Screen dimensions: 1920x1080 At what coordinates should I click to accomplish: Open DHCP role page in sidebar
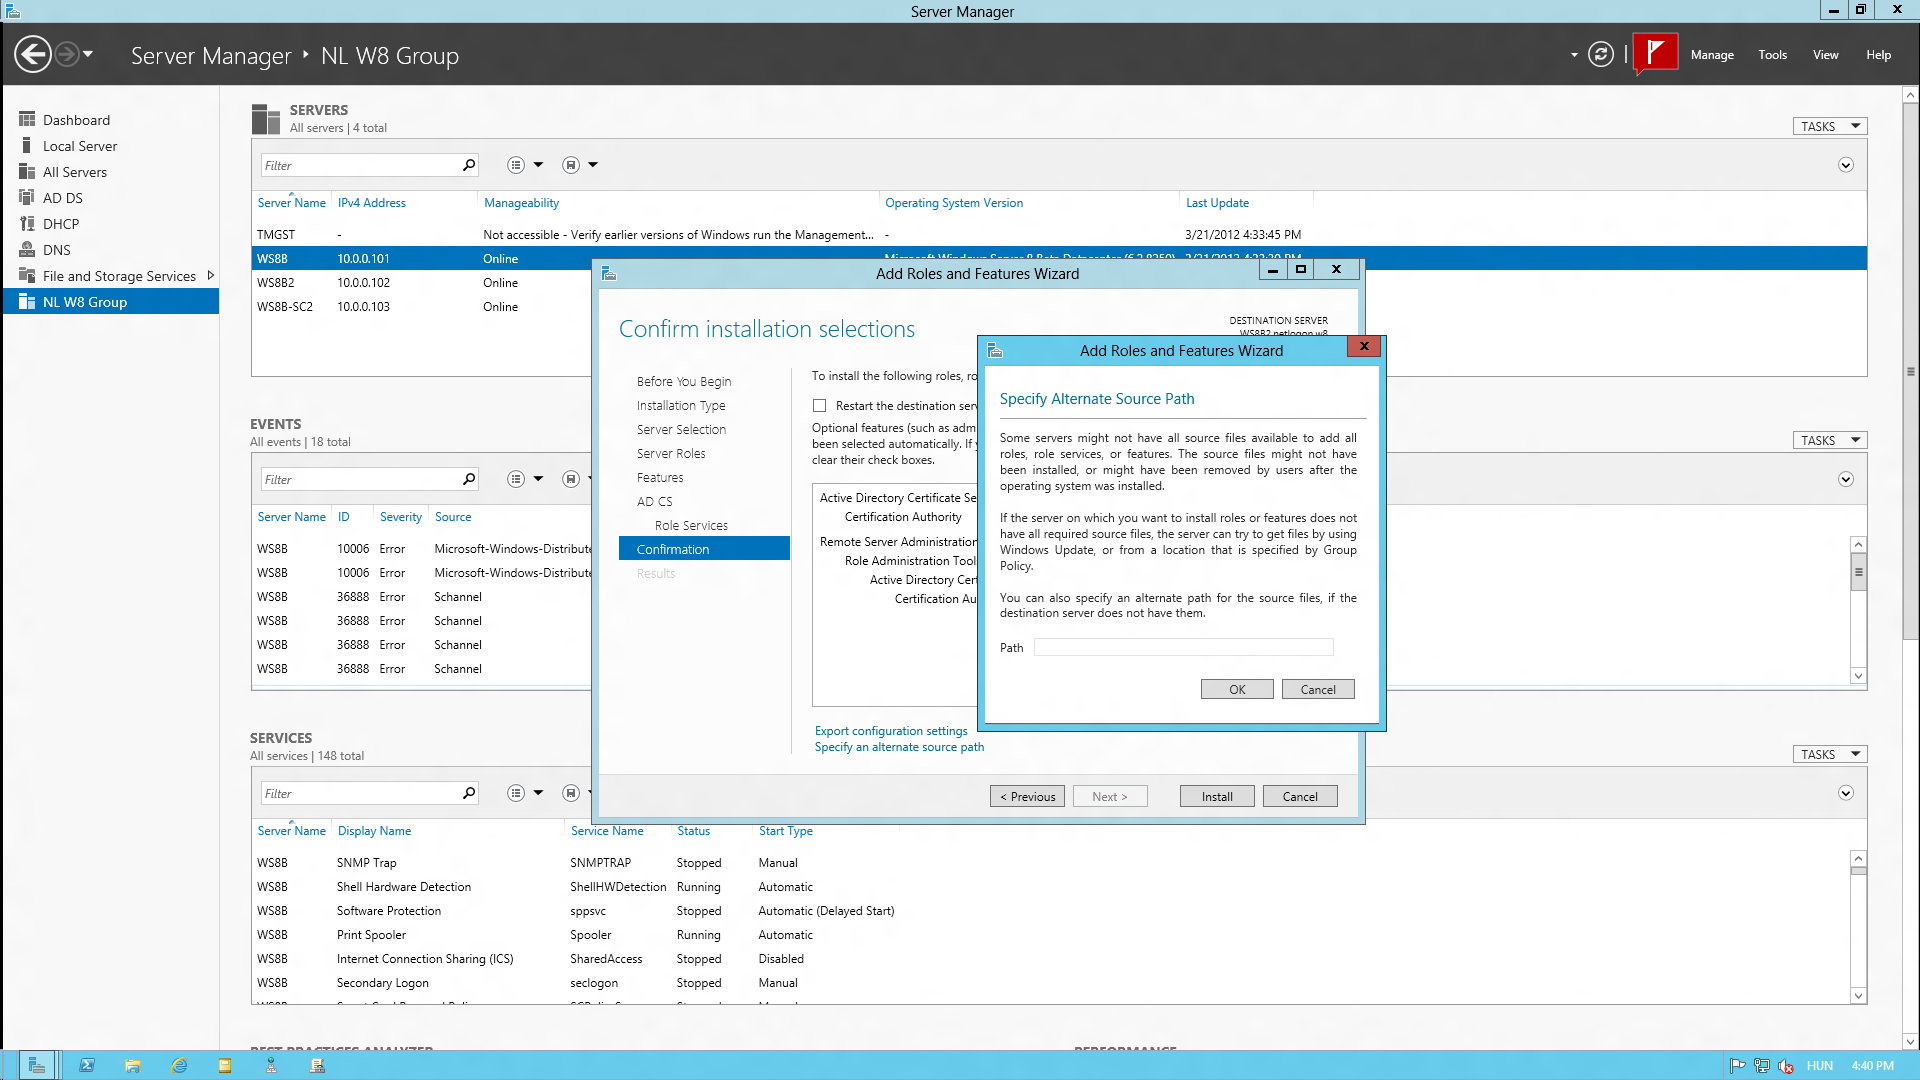click(61, 224)
